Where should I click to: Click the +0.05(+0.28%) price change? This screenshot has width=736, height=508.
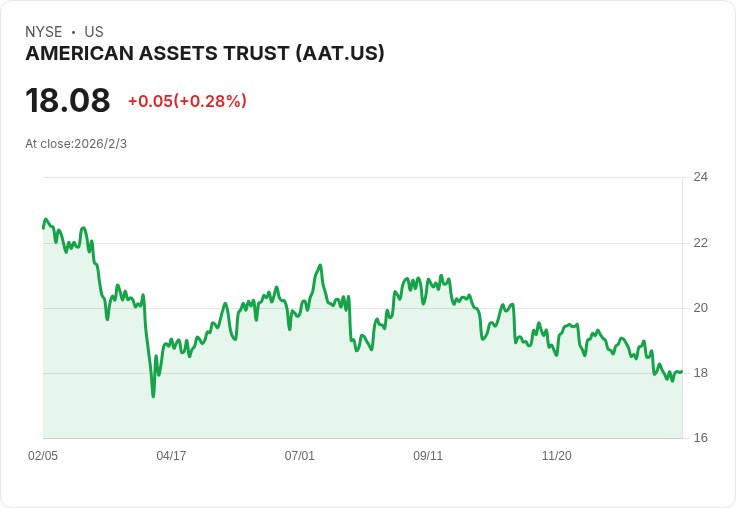tap(187, 101)
